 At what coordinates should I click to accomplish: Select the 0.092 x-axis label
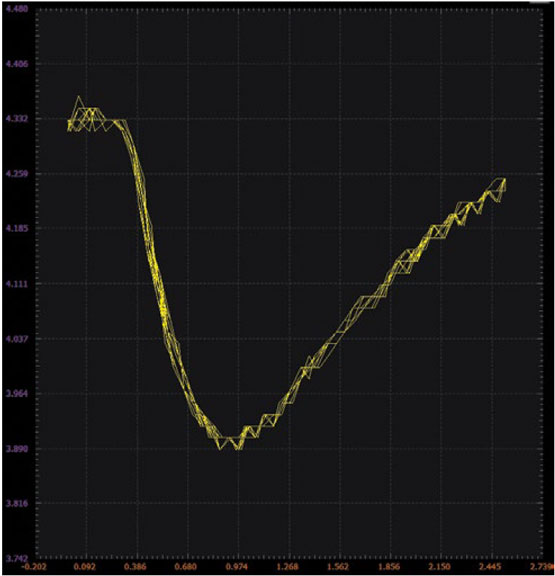[x=84, y=566]
